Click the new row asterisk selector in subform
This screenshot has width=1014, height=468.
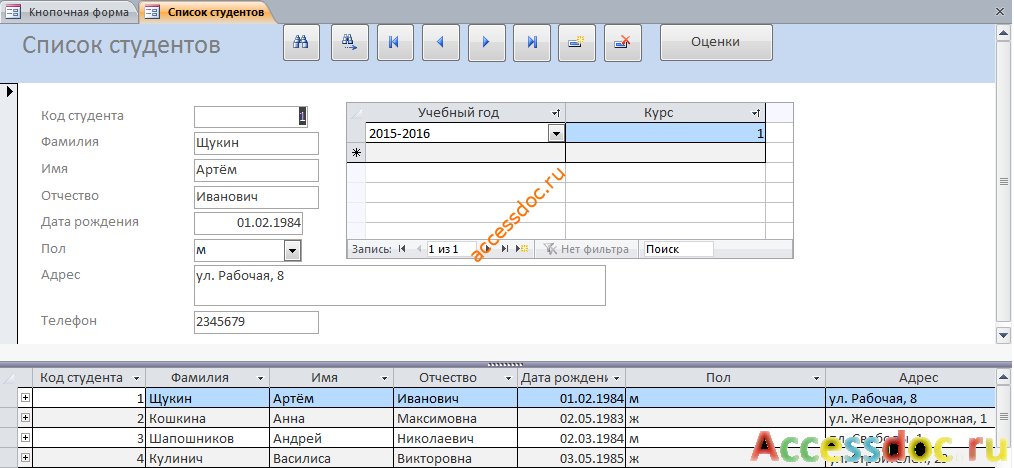356,153
